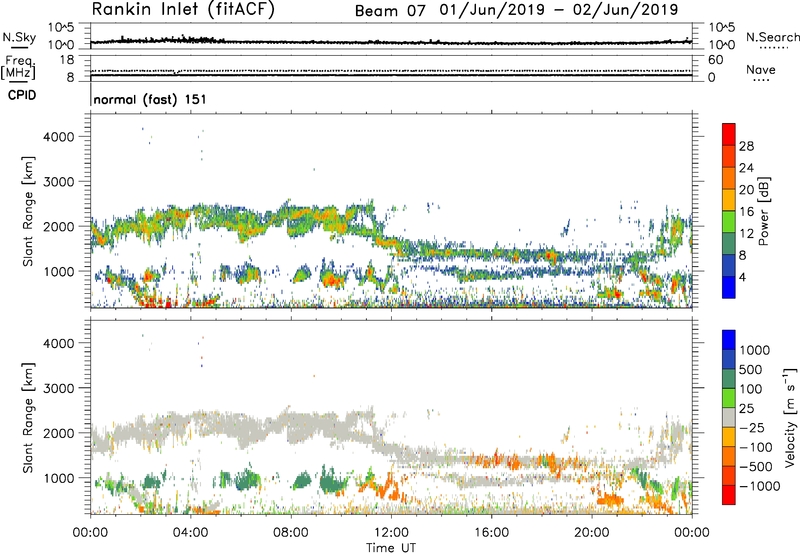The height and width of the screenshot is (554, 800).
Task: Click the Power [dB] colorbar title
Action: [x=763, y=211]
